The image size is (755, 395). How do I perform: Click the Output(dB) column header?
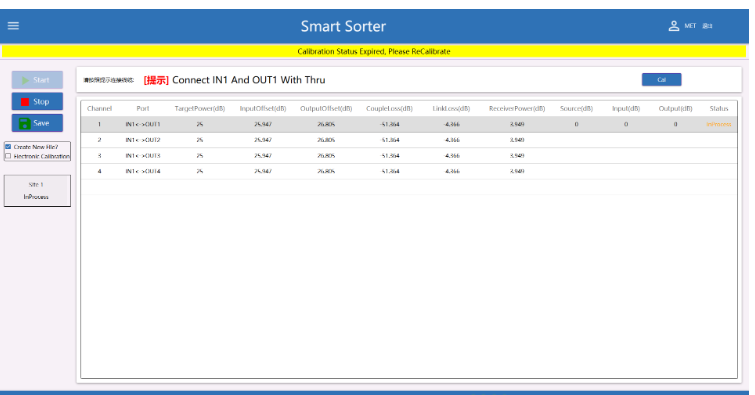click(675, 108)
